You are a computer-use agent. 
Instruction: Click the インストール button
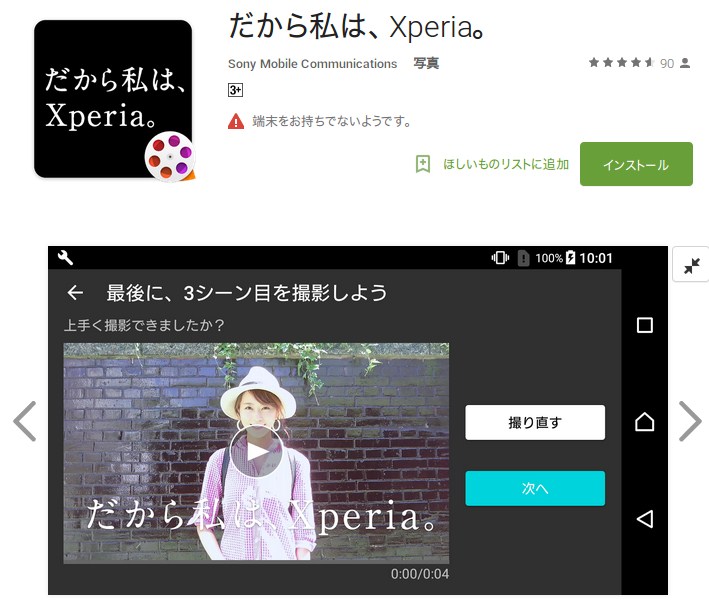636,164
